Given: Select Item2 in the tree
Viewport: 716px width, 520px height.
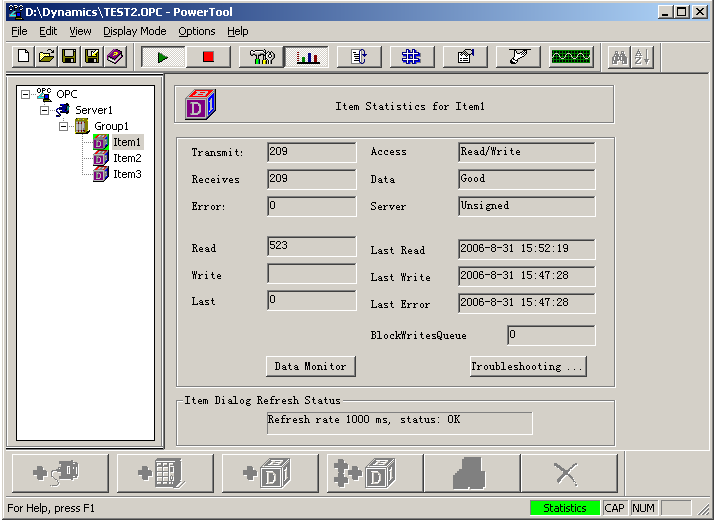Looking at the screenshot, I should pos(127,158).
